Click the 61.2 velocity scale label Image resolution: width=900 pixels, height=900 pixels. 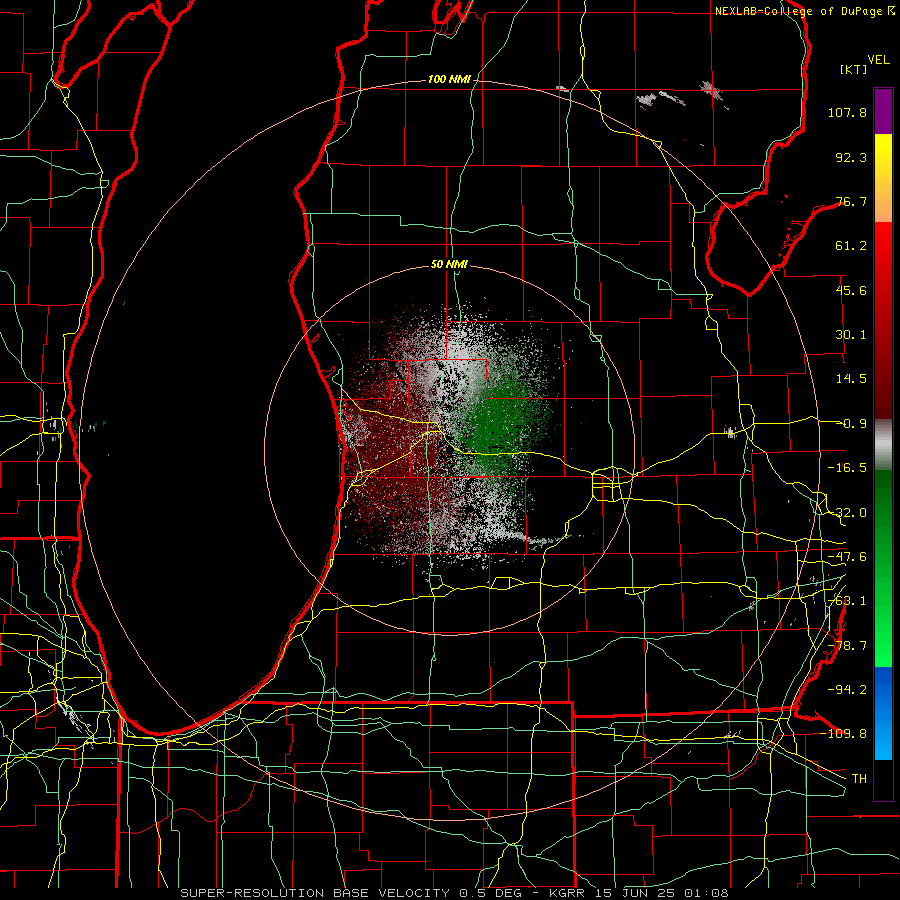coord(851,246)
